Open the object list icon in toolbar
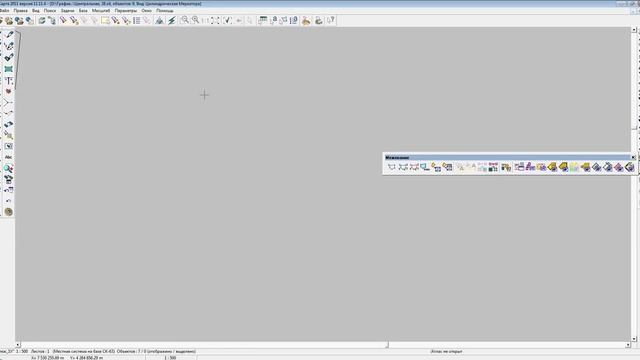 point(137,20)
